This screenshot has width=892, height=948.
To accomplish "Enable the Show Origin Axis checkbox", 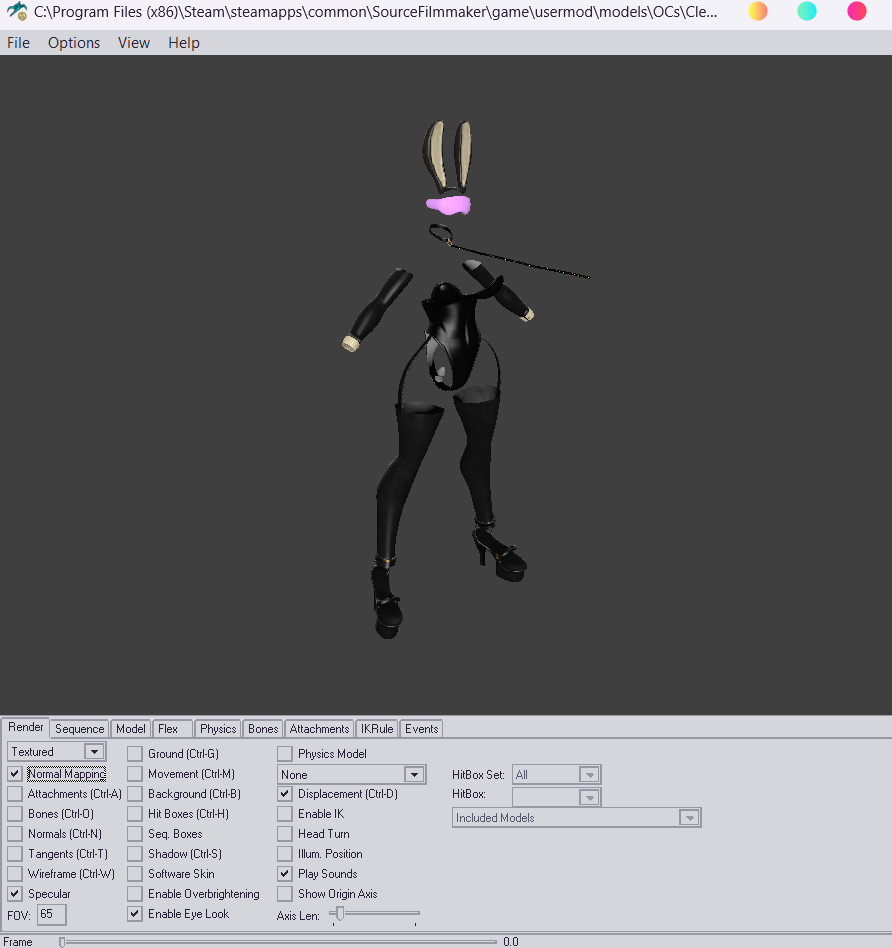I will 285,893.
